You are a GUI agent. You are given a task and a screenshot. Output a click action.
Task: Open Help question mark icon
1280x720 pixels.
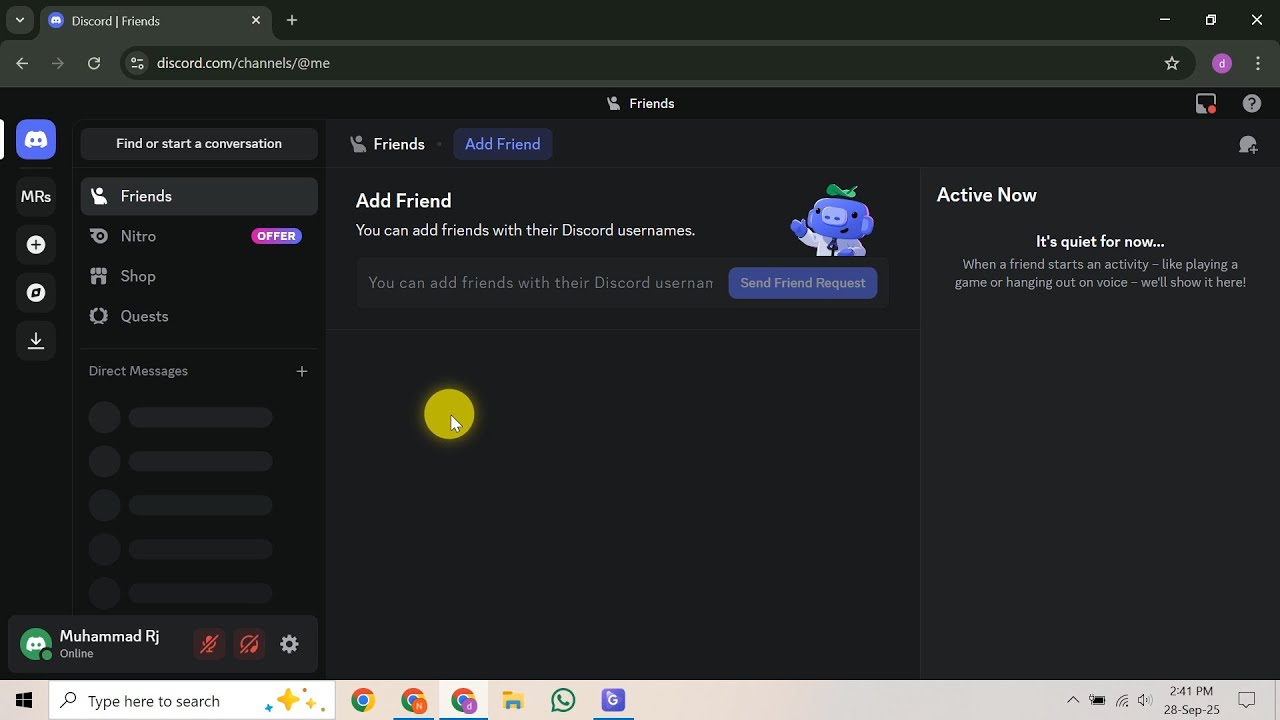tap(1252, 103)
